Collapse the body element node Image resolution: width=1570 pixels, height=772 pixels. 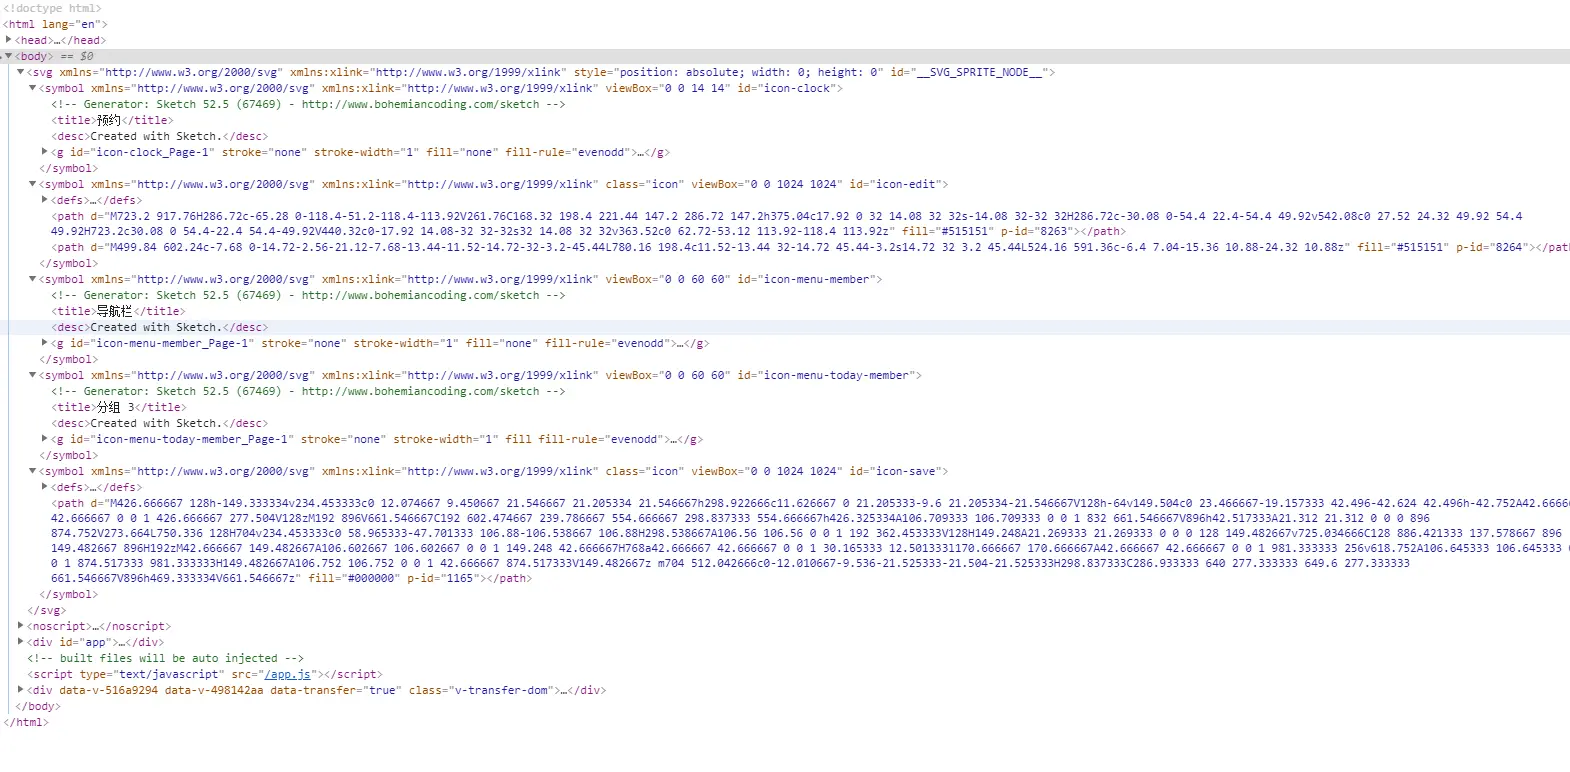(x=9, y=56)
